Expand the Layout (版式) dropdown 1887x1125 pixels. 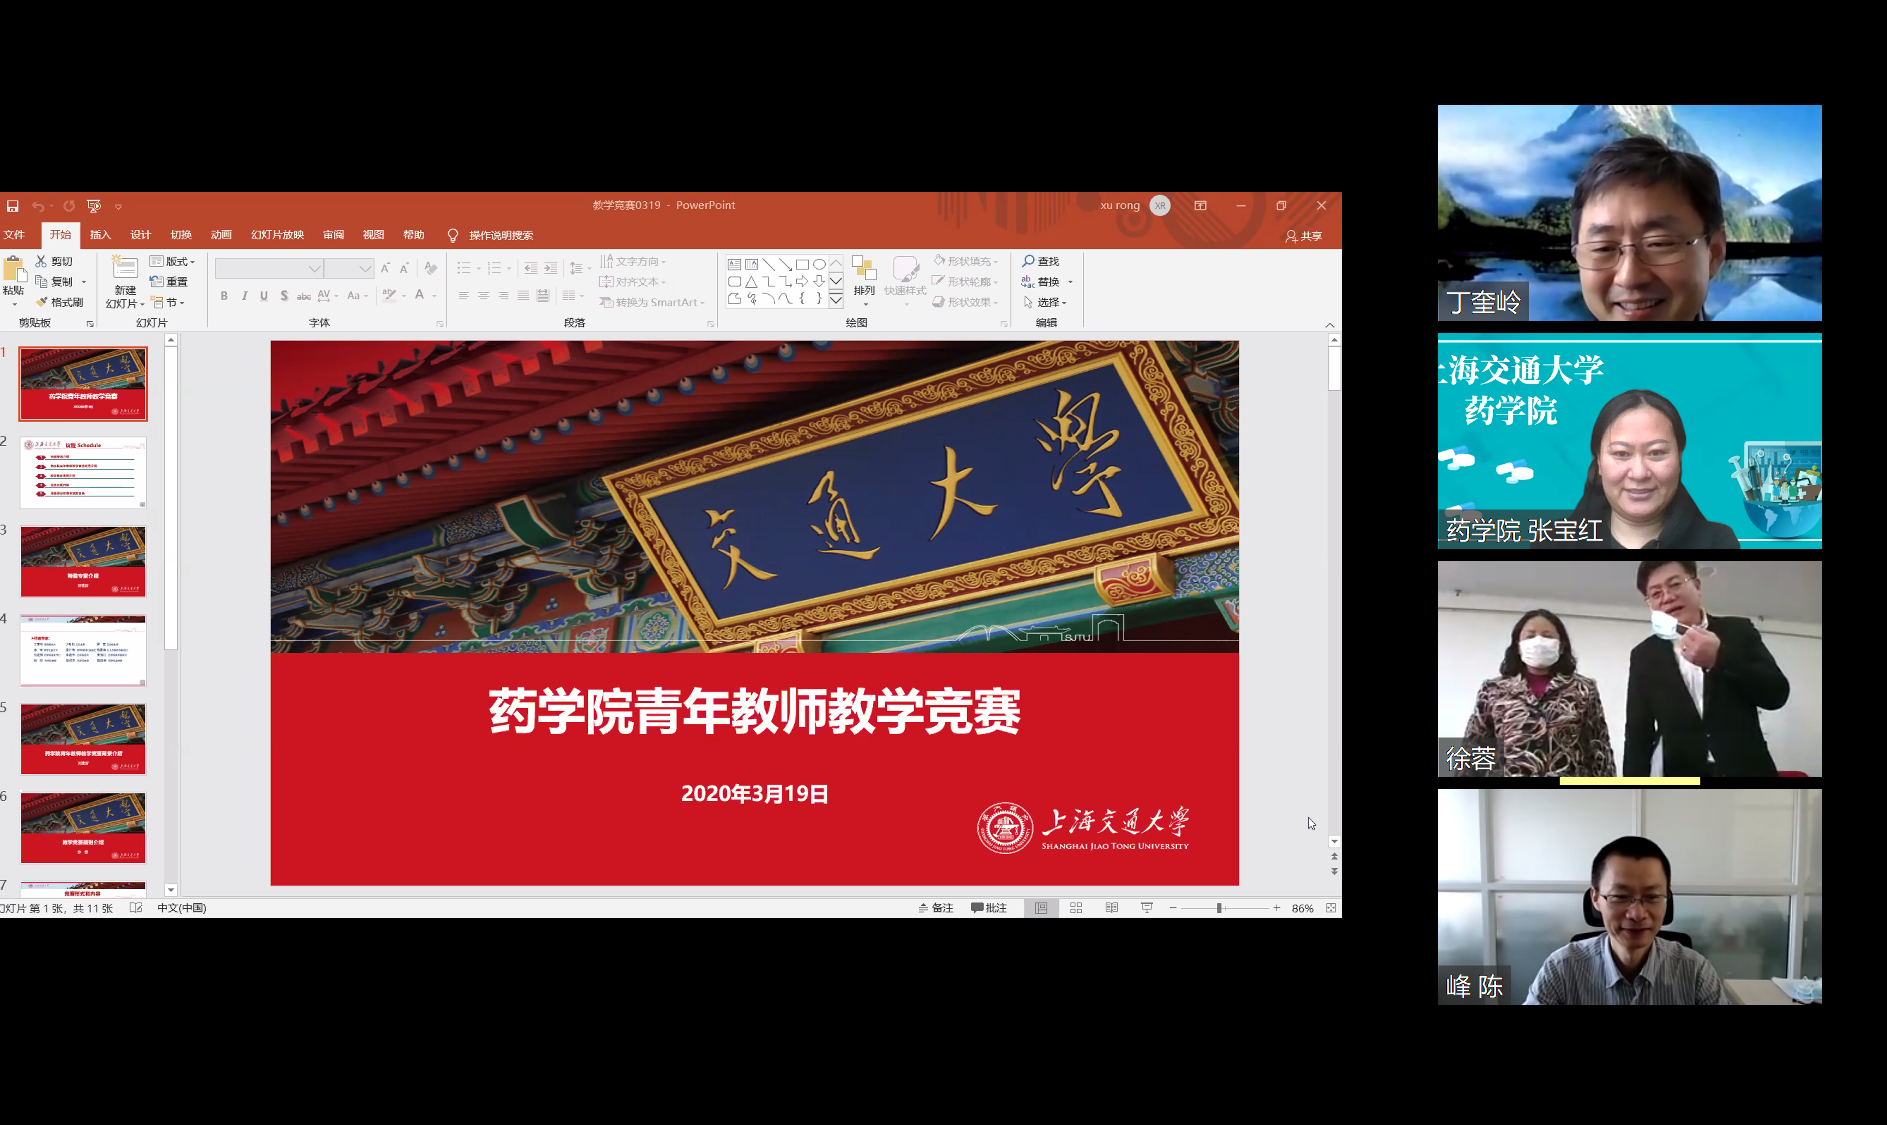(x=172, y=261)
